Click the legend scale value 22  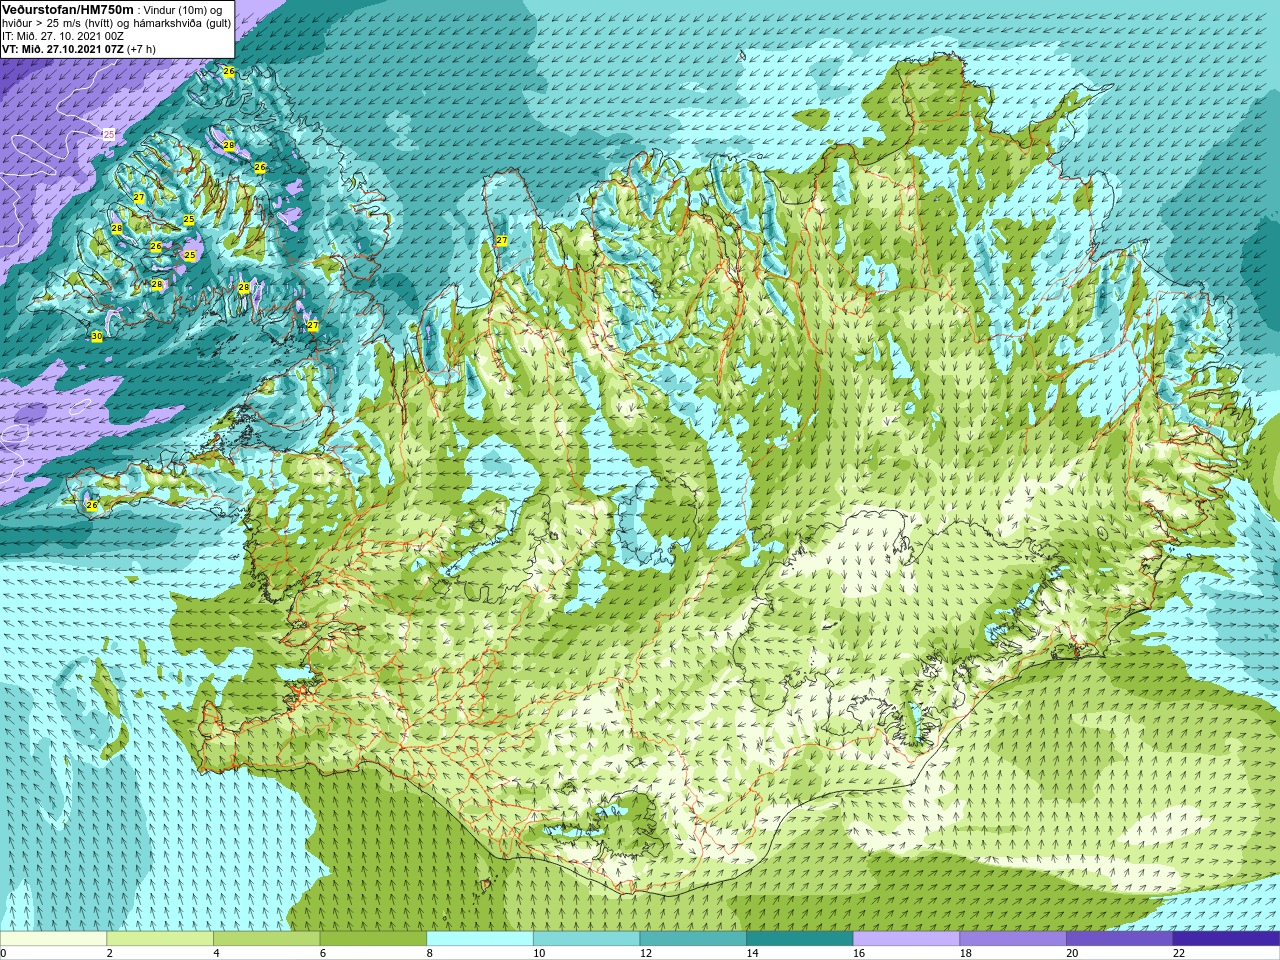click(x=1179, y=953)
